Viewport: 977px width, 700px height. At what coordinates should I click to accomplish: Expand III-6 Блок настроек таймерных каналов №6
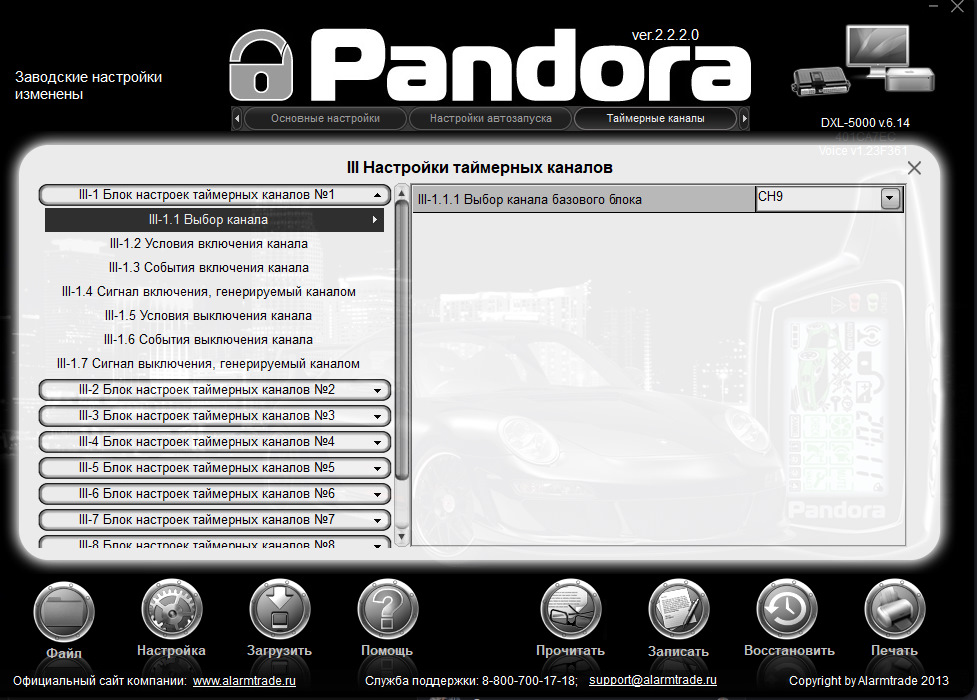coord(214,494)
